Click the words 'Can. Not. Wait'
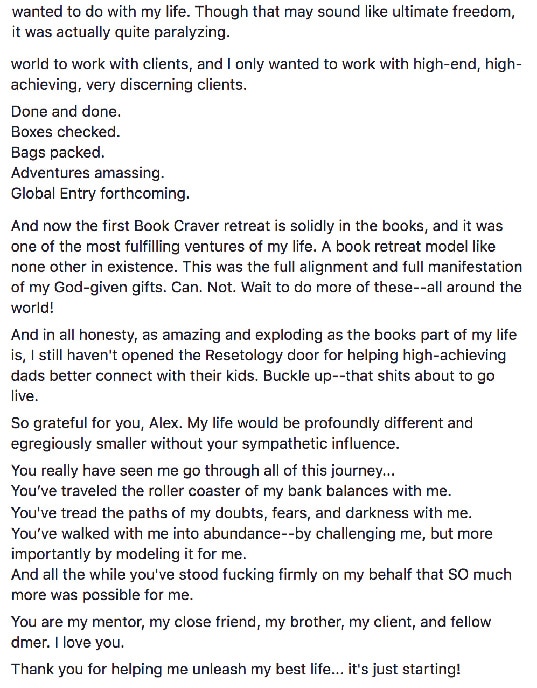The height and width of the screenshot is (688, 537). click(218, 287)
